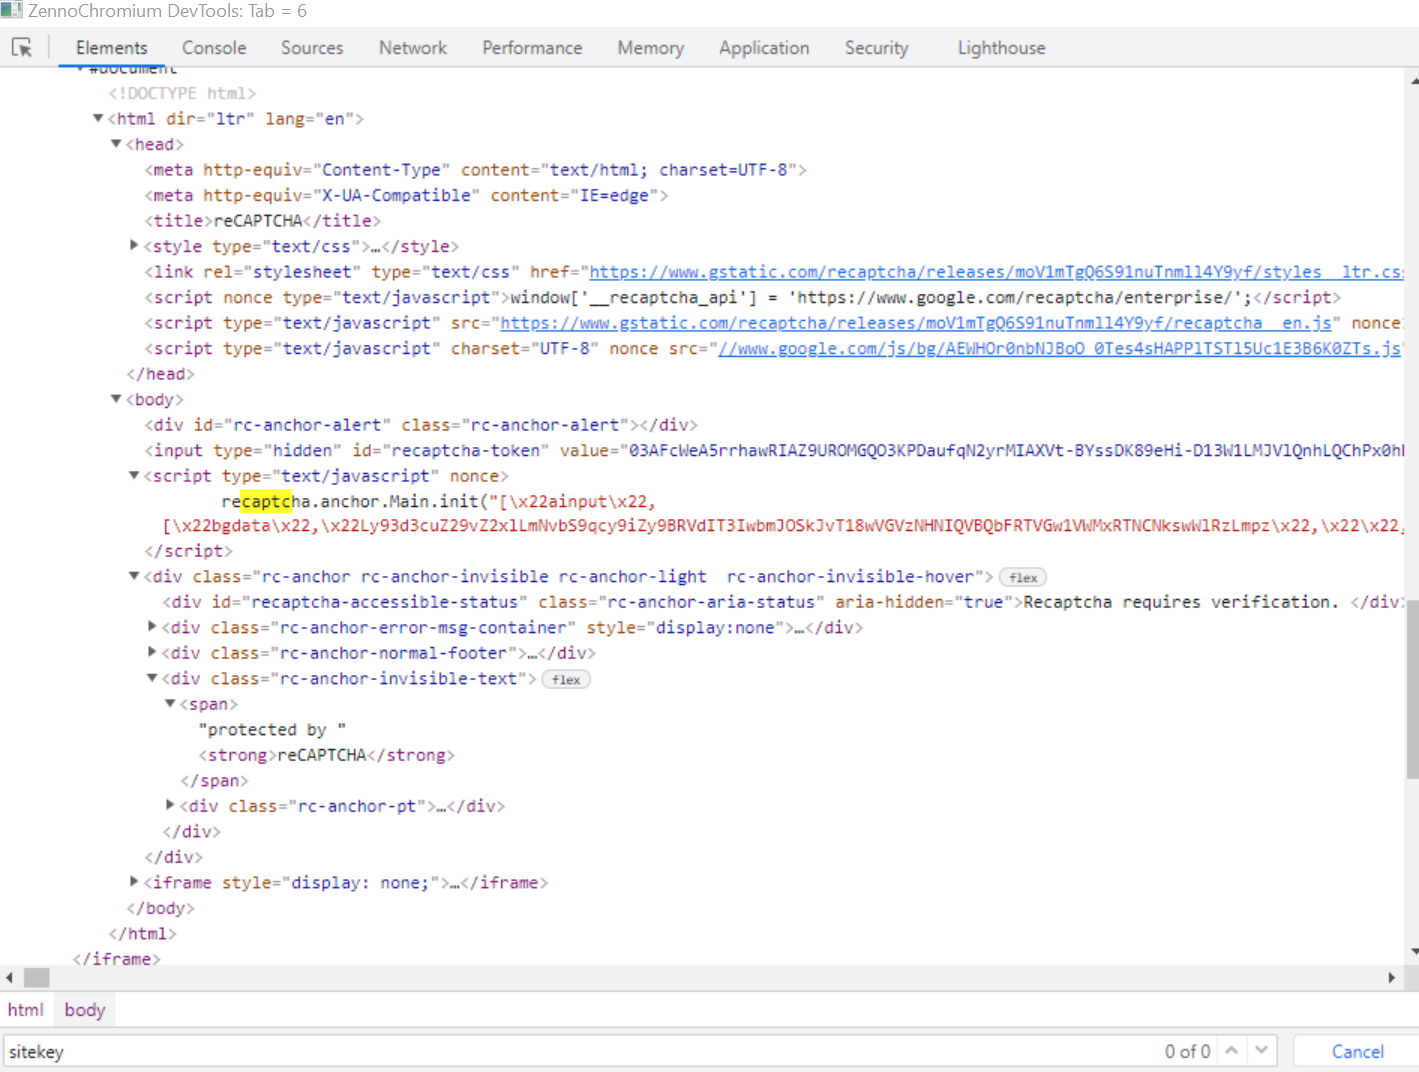Screen dimensions: 1419x1072
Task: Select the <!DOCTYPE html> line
Action: tap(182, 93)
